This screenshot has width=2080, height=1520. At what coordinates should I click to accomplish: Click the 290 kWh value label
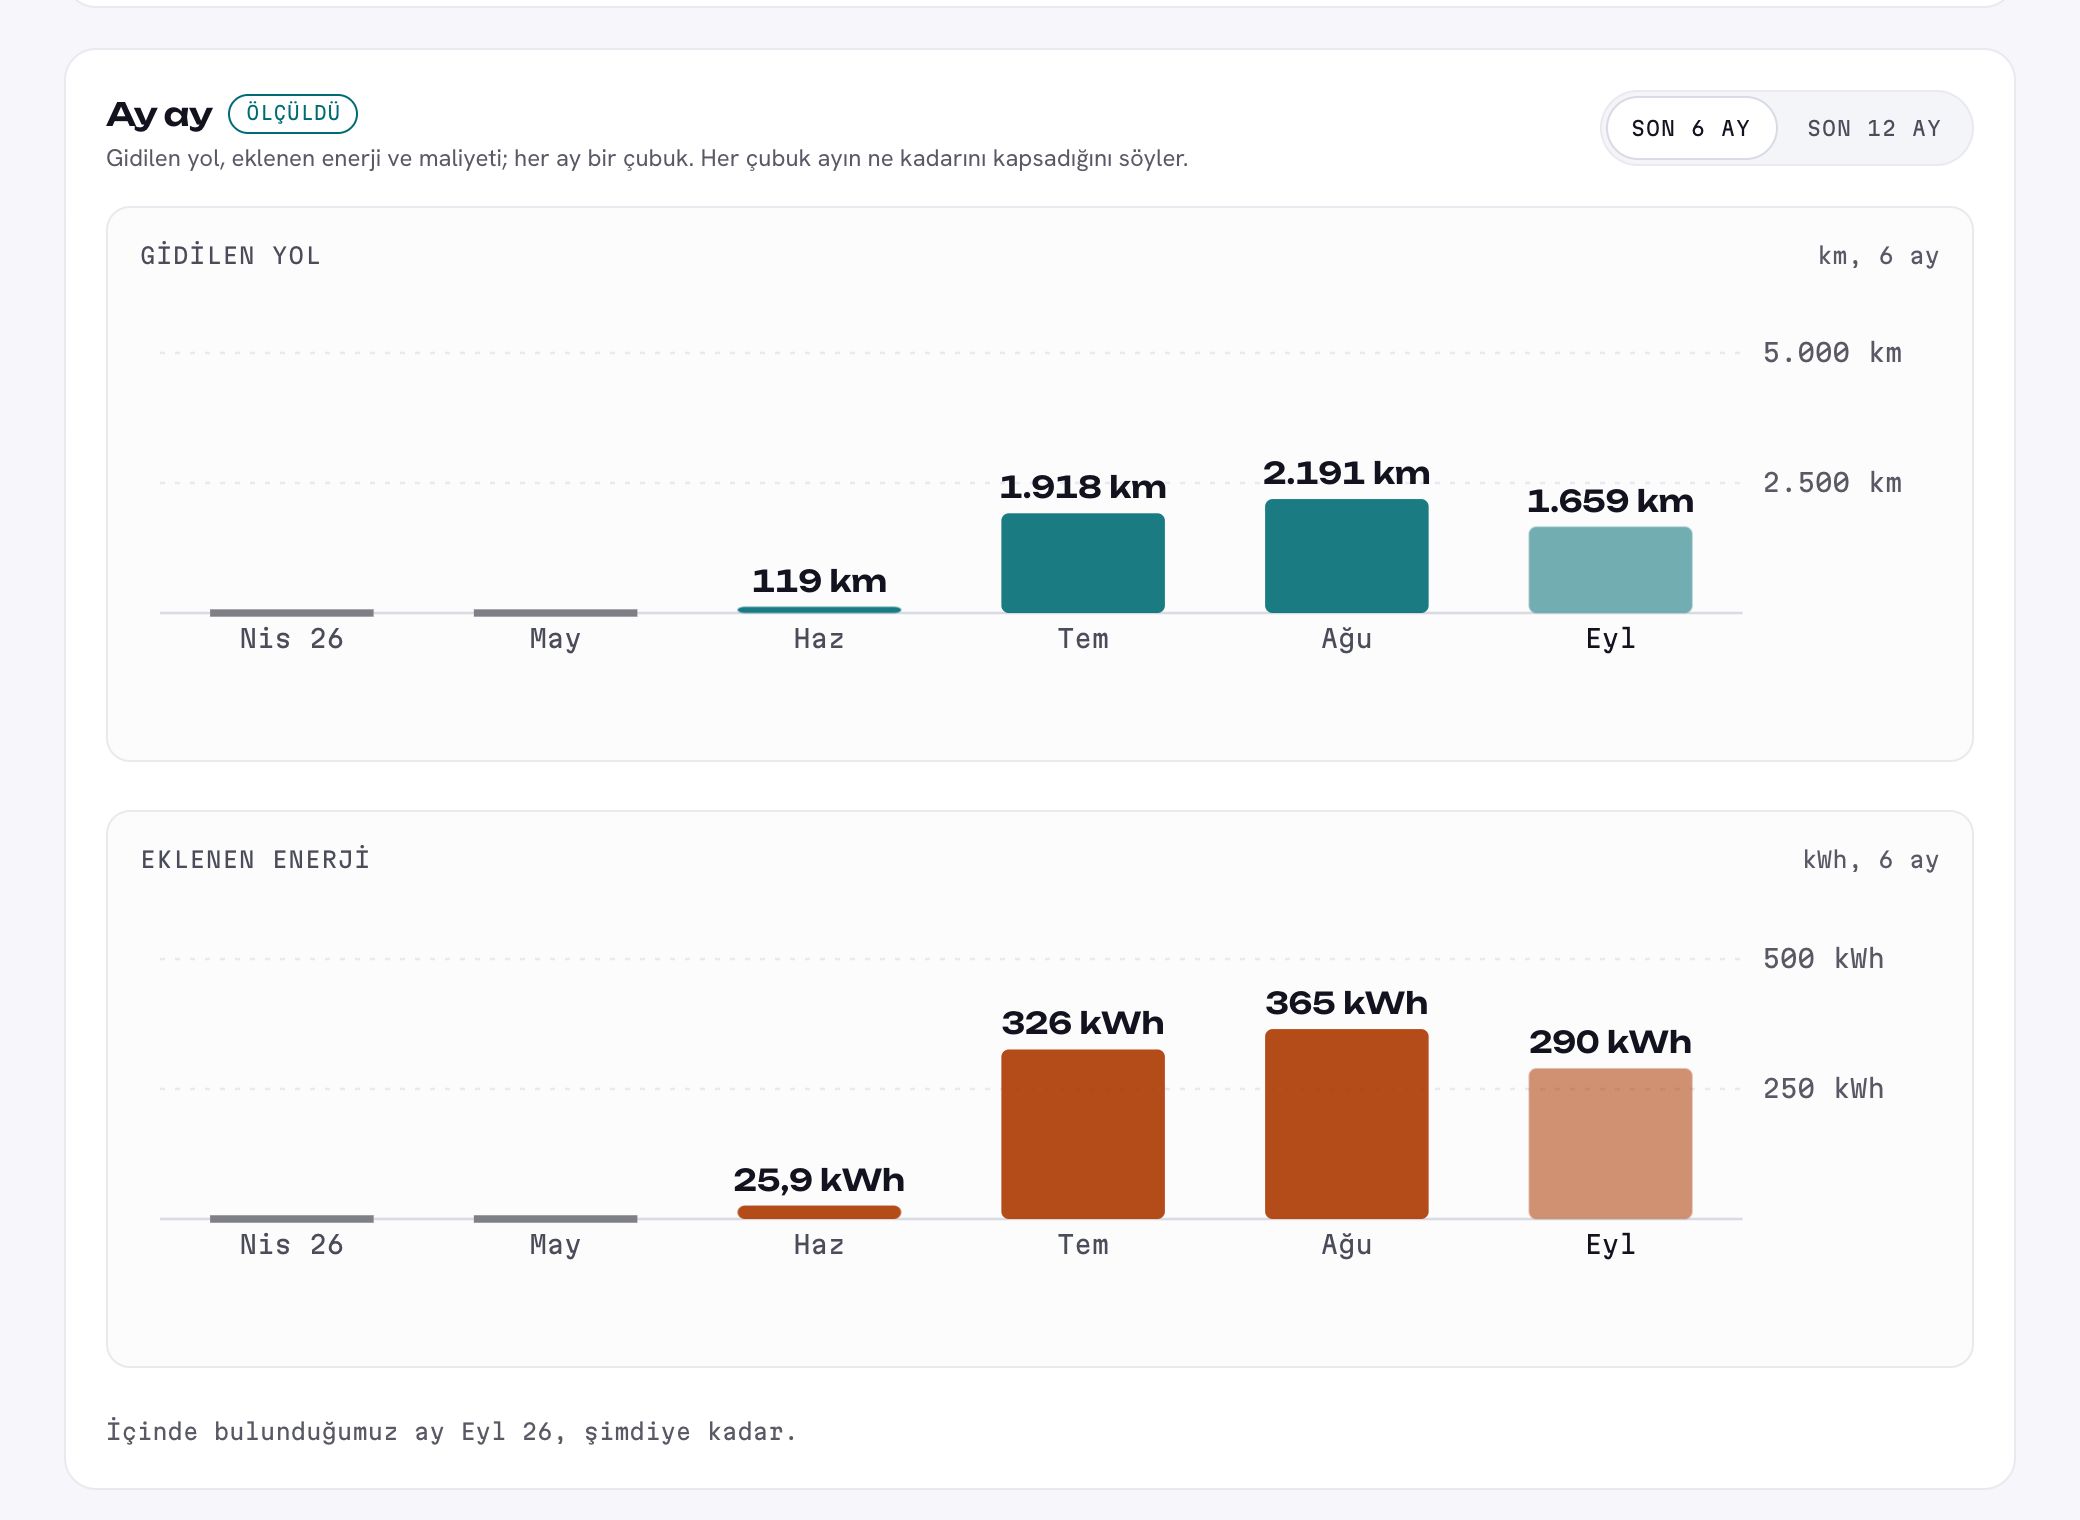1610,1042
